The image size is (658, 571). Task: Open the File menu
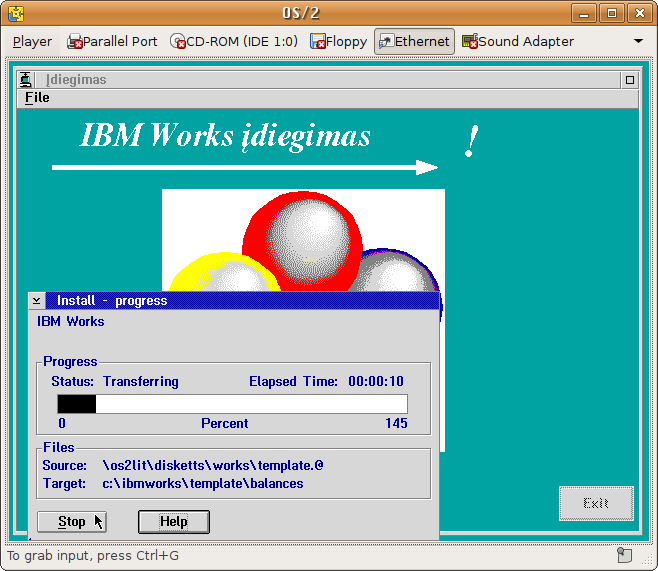[x=37, y=98]
